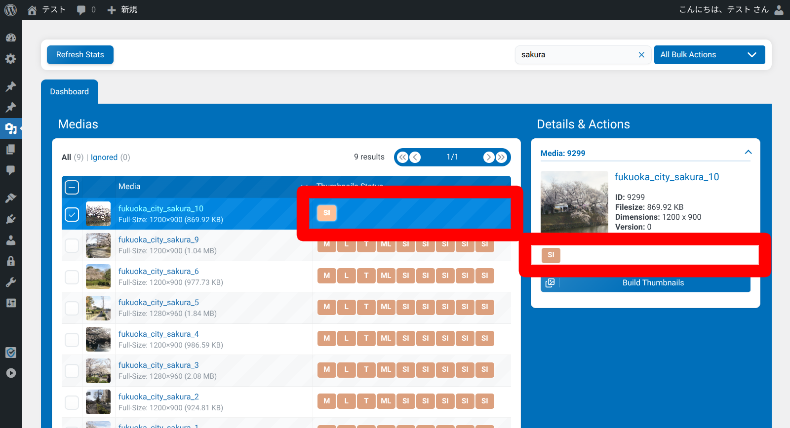Open Dashboard icon in the left sidebar
Viewport: 790px width, 428px height.
click(x=11, y=38)
